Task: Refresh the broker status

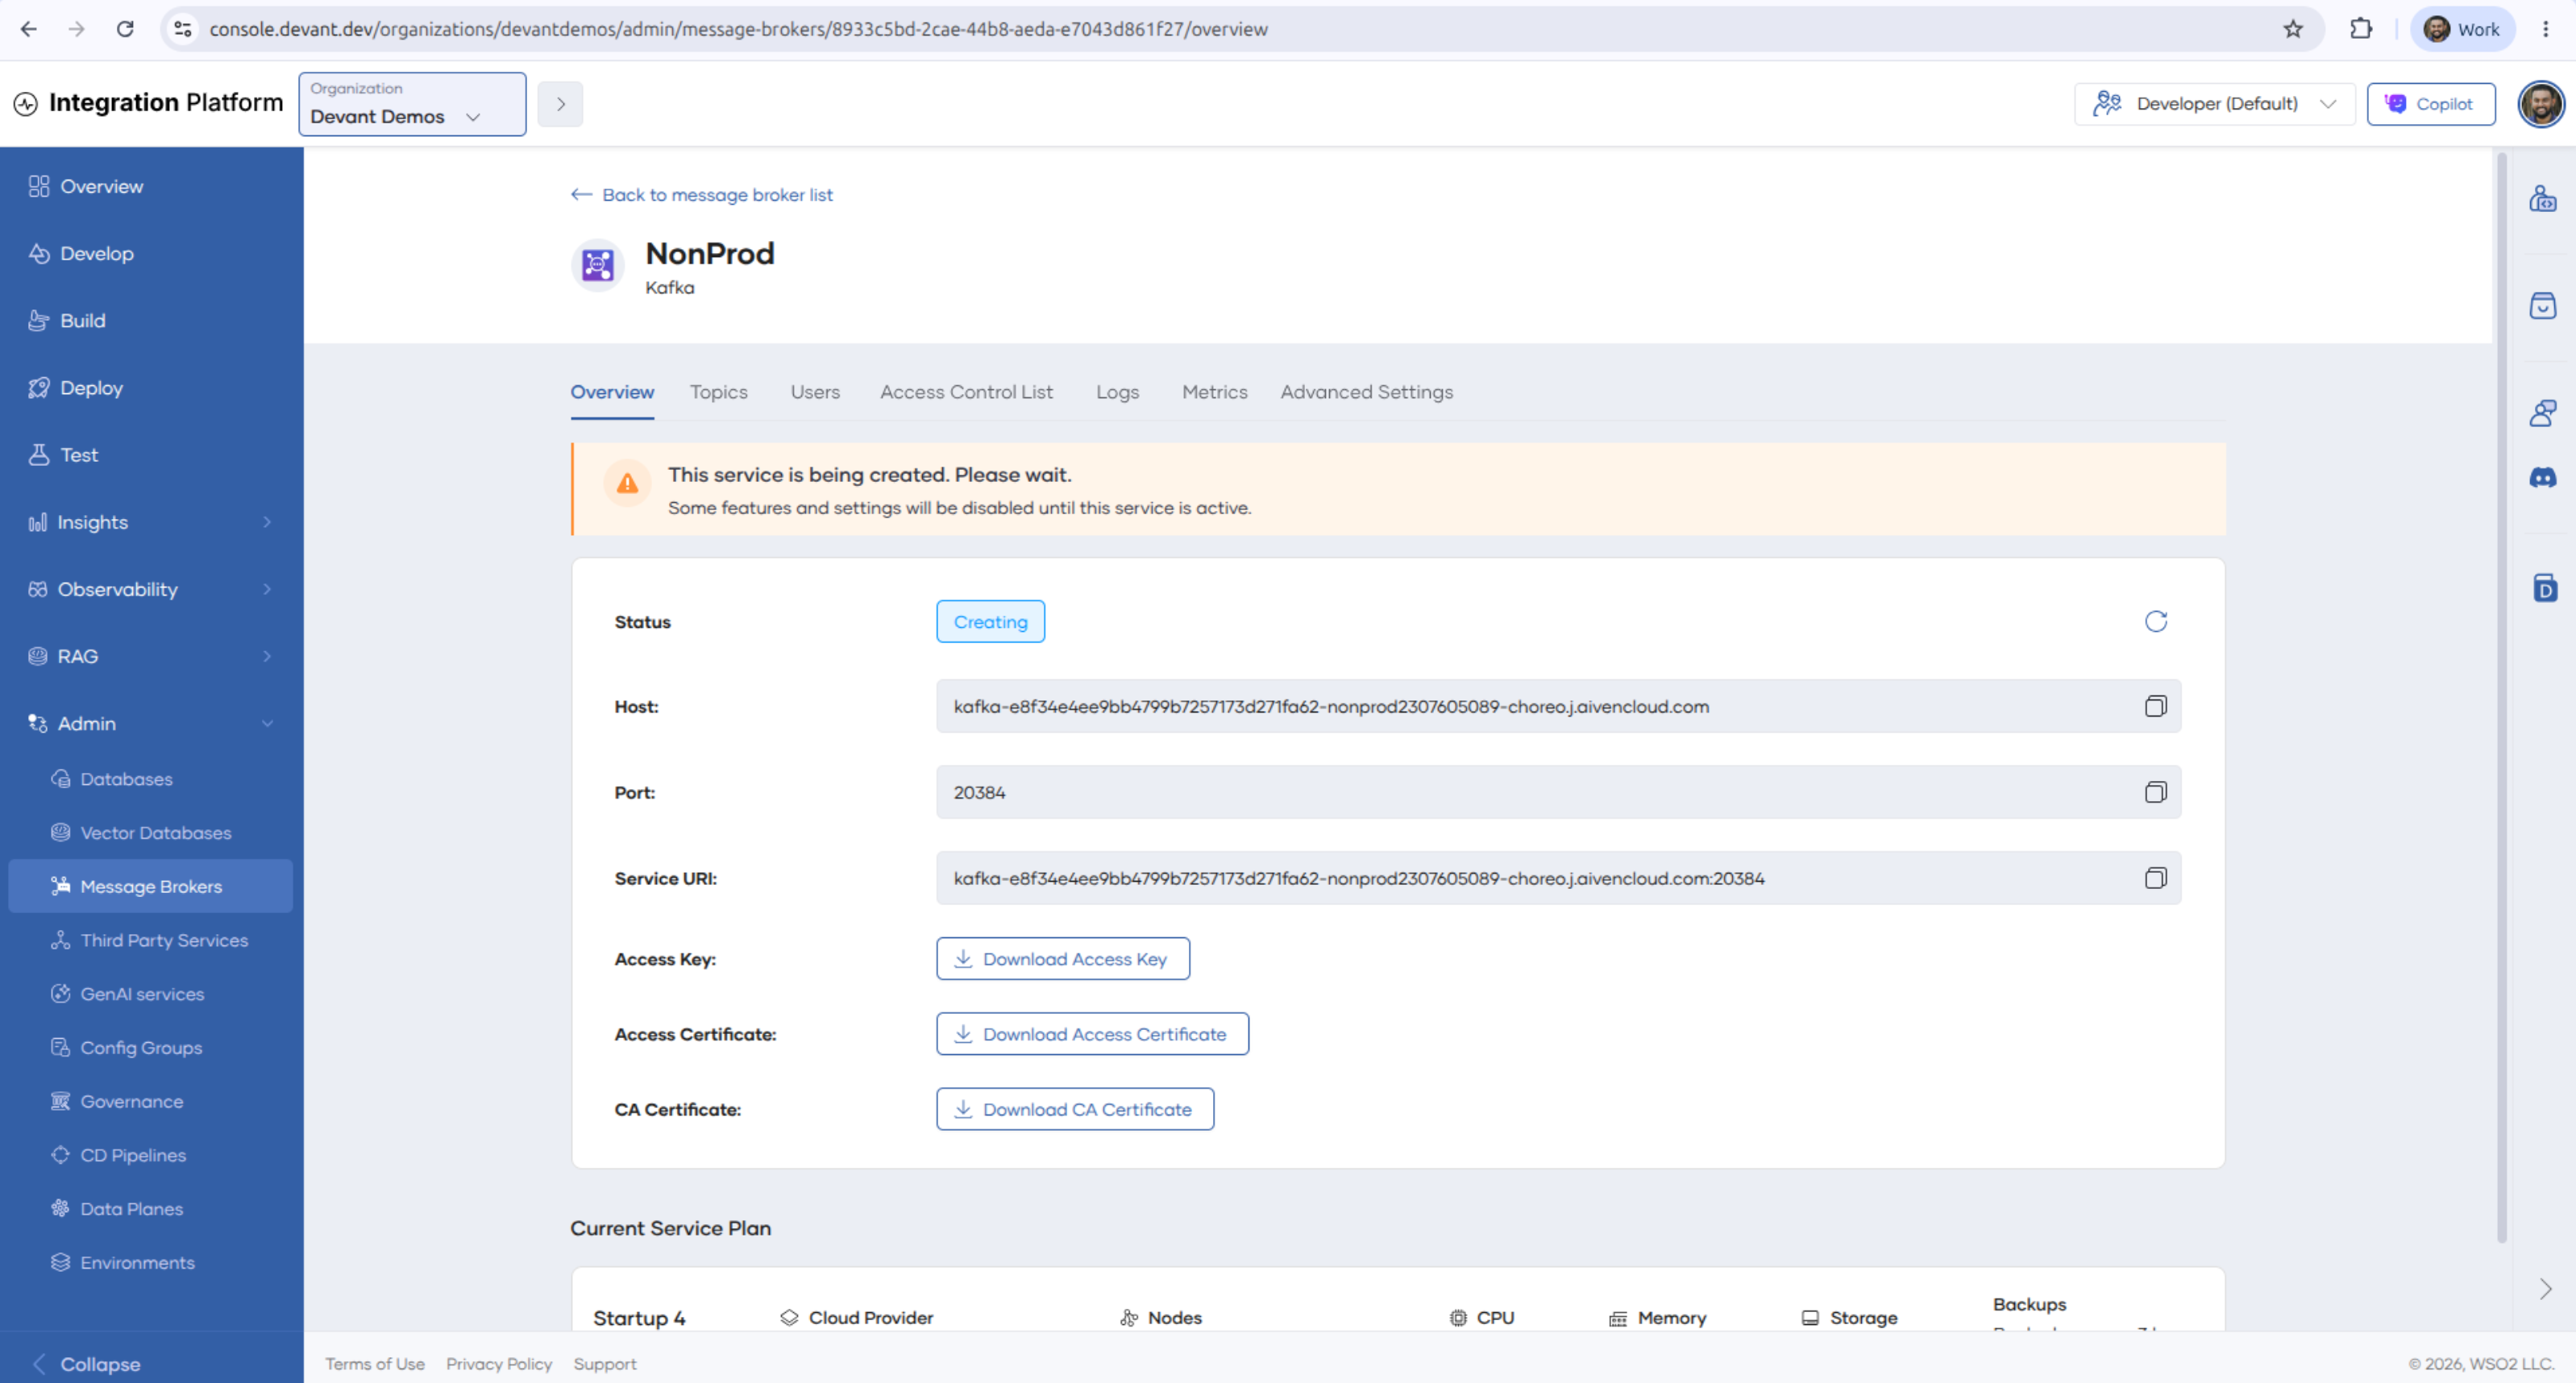Action: pos(2155,621)
